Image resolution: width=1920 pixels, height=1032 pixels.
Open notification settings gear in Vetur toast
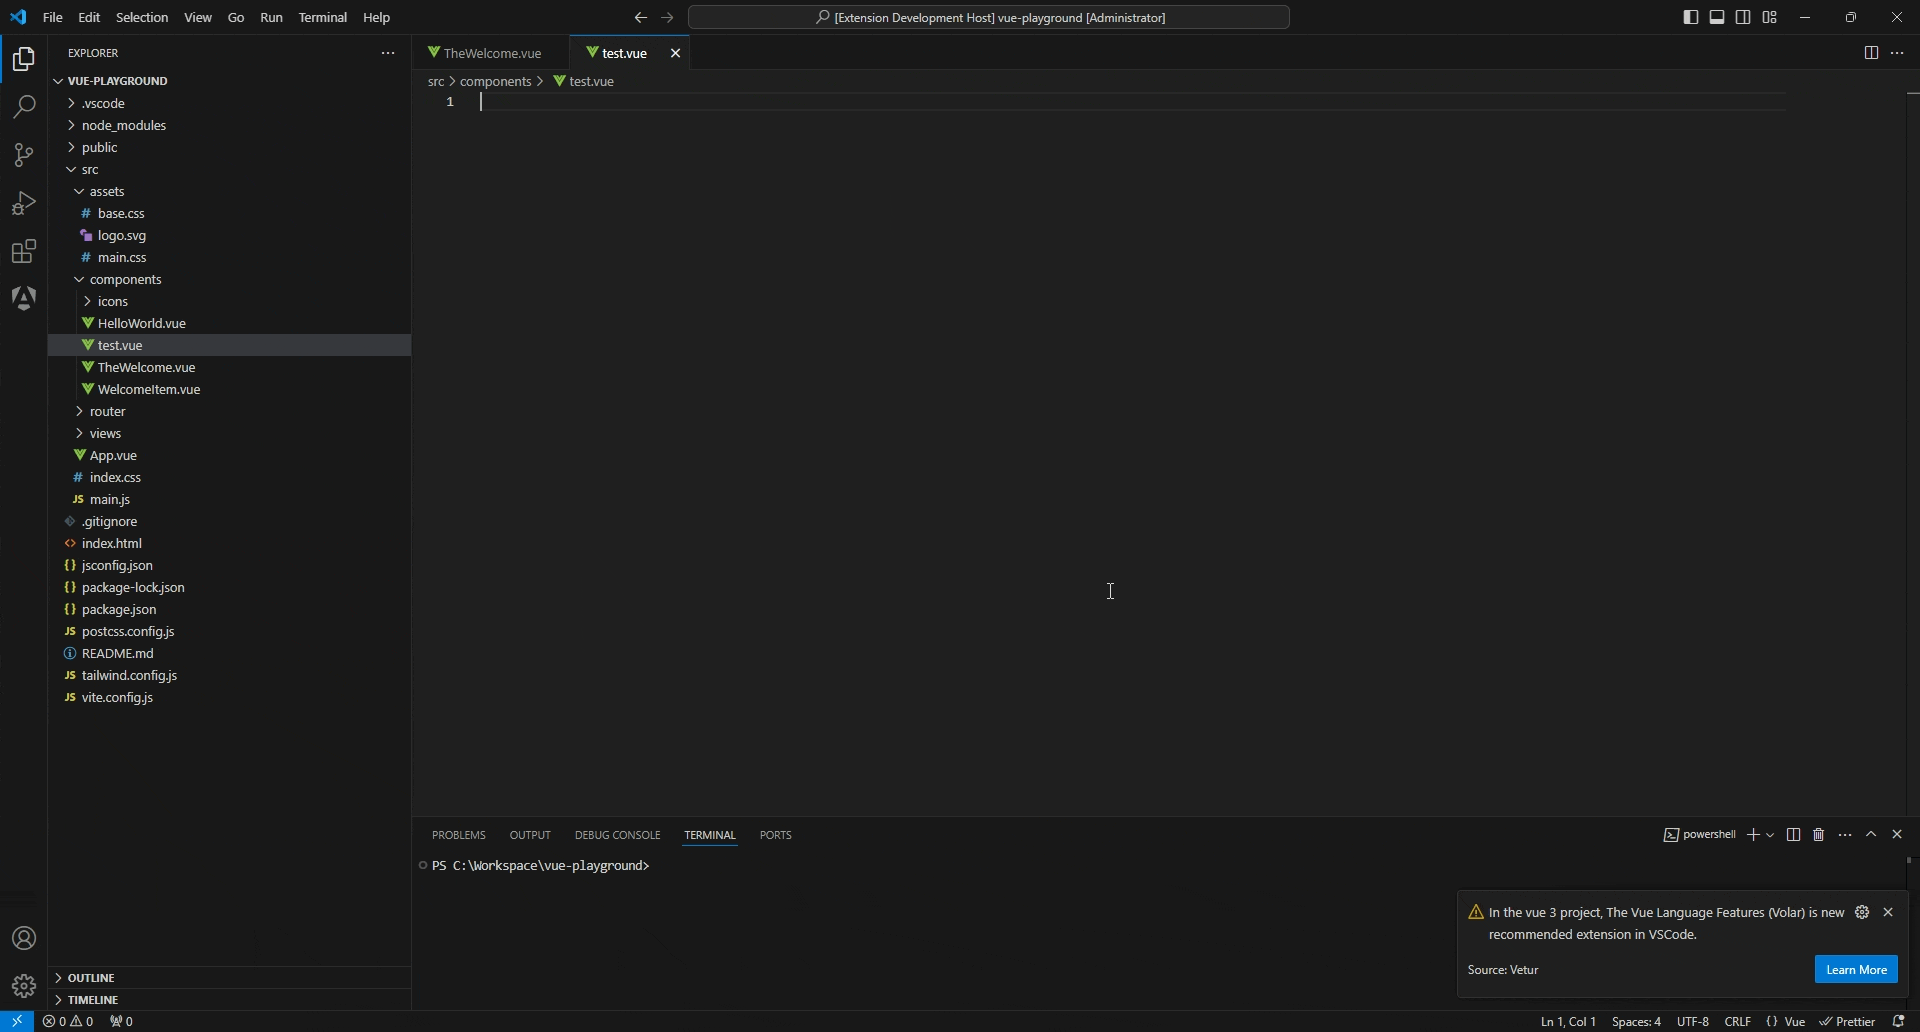1862,913
